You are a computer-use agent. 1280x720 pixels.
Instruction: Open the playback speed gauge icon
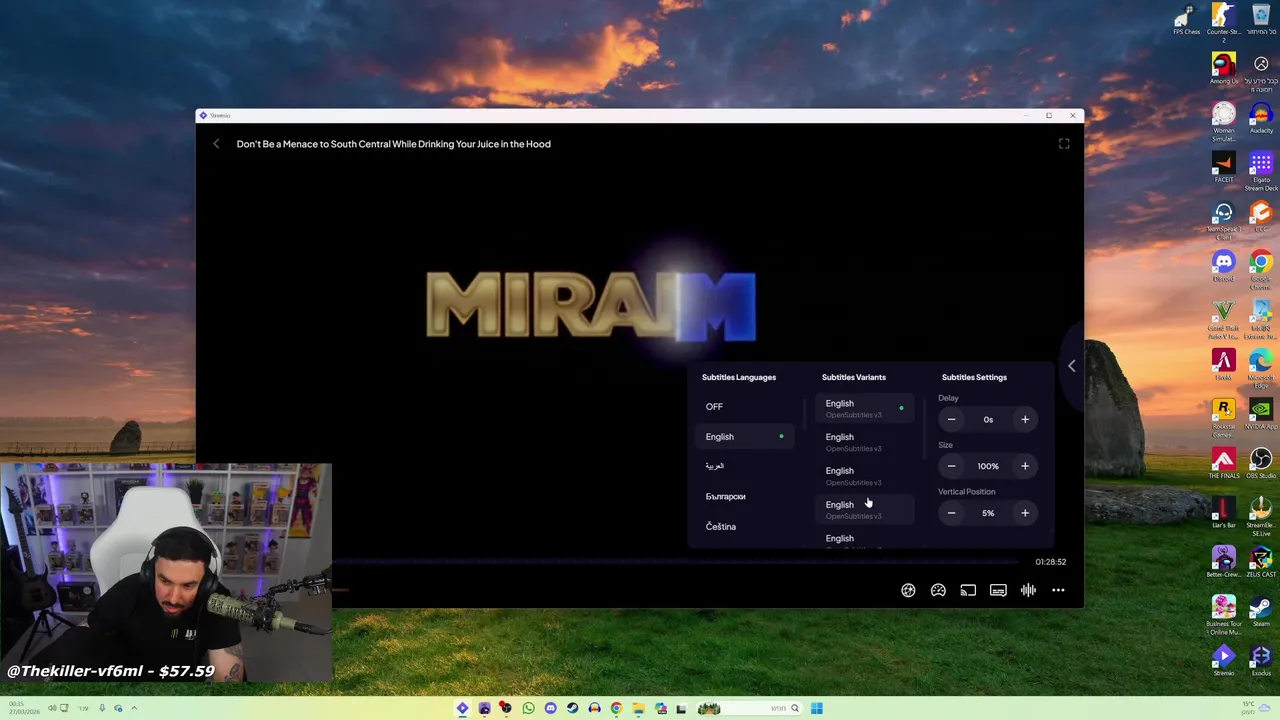pyautogui.click(x=938, y=591)
